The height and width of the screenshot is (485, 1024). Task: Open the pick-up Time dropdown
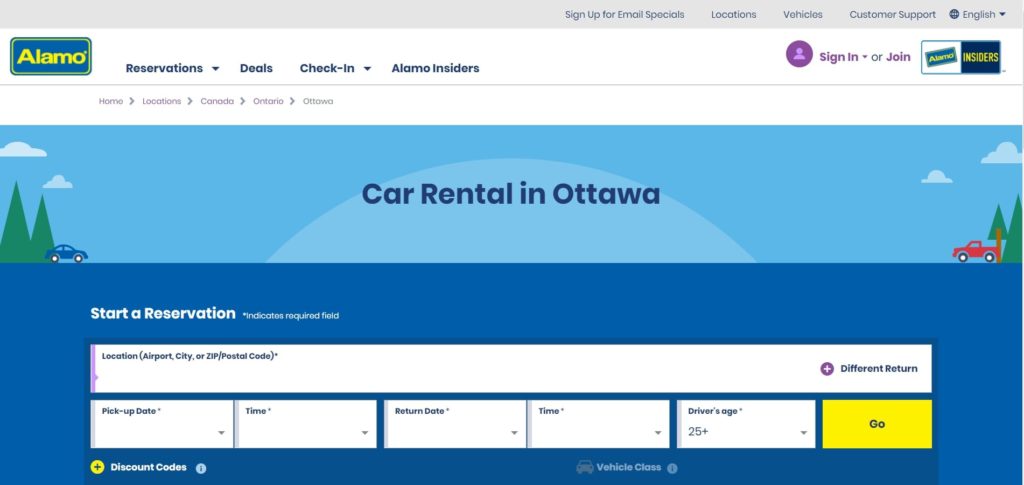[x=306, y=424]
